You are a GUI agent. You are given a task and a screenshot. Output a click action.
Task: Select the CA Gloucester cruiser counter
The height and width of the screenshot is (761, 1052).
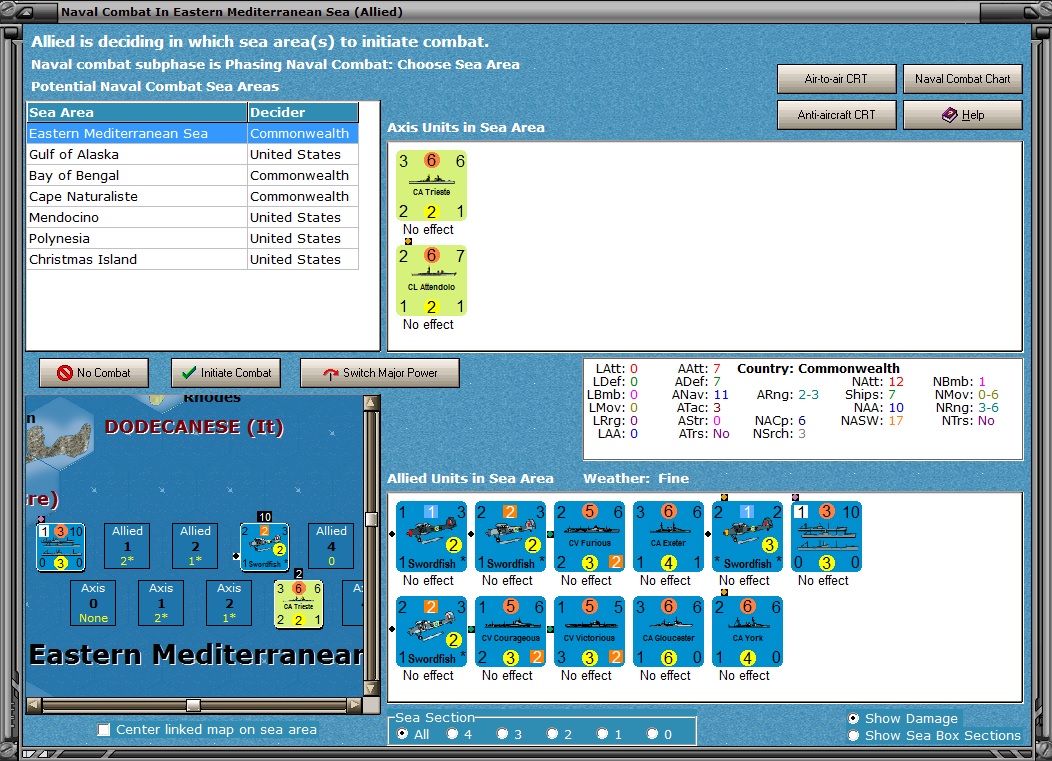pos(668,631)
